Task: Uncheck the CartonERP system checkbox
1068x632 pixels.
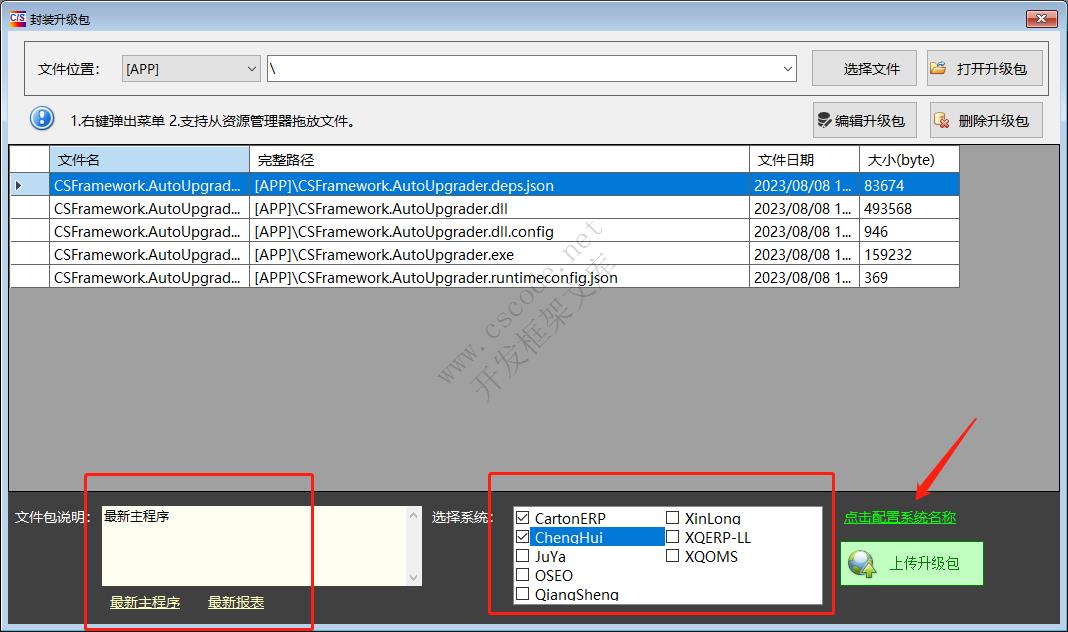Action: 521,517
